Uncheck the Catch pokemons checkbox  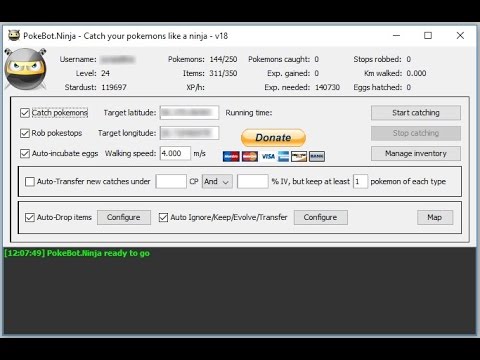pos(25,113)
